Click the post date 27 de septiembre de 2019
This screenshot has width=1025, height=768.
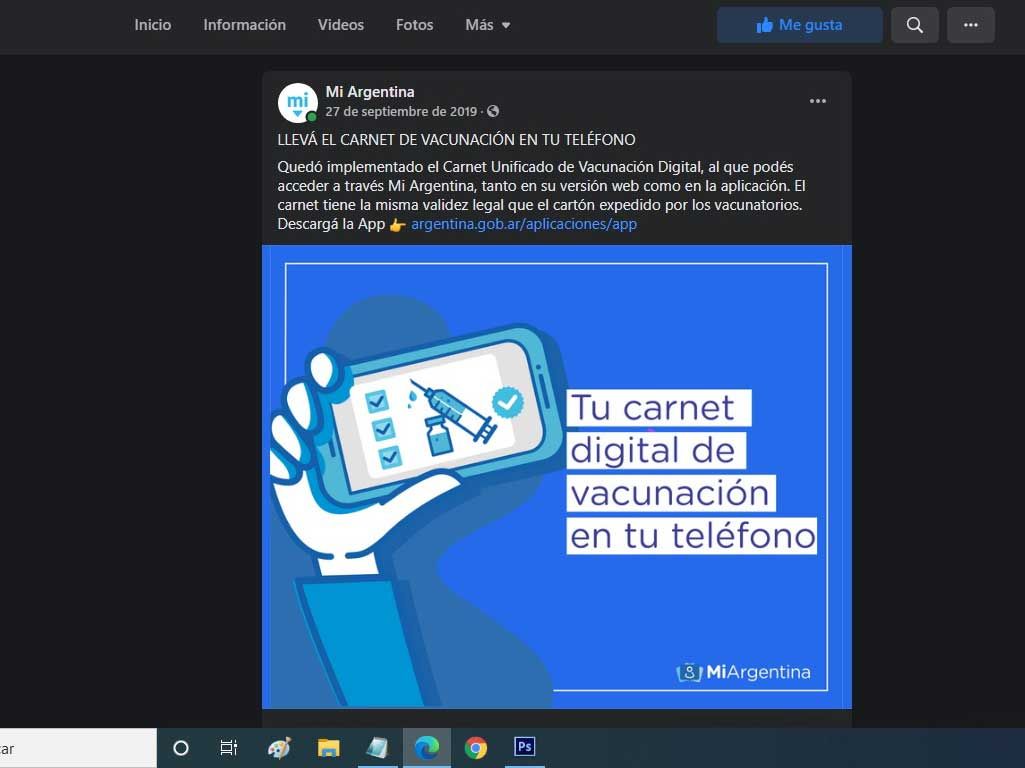tap(401, 112)
